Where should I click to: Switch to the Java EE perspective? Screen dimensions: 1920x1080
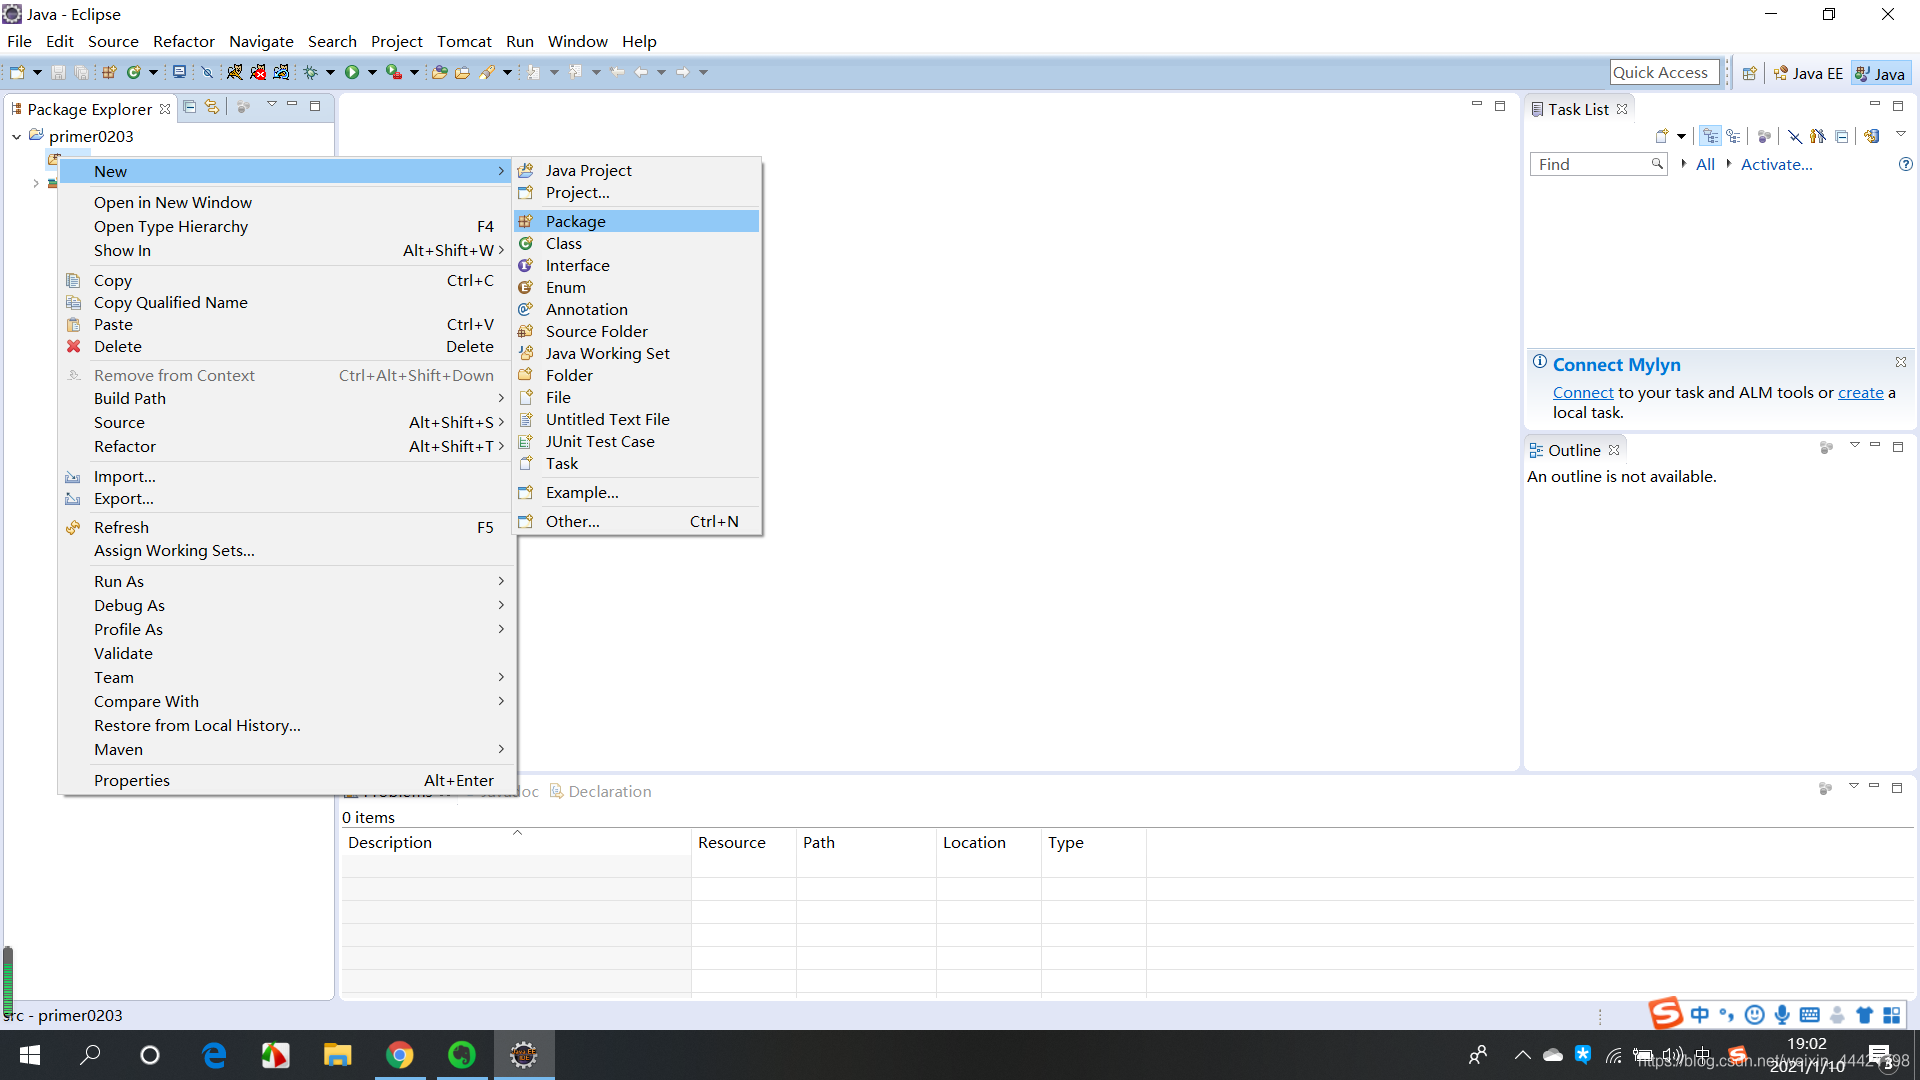coord(1808,73)
